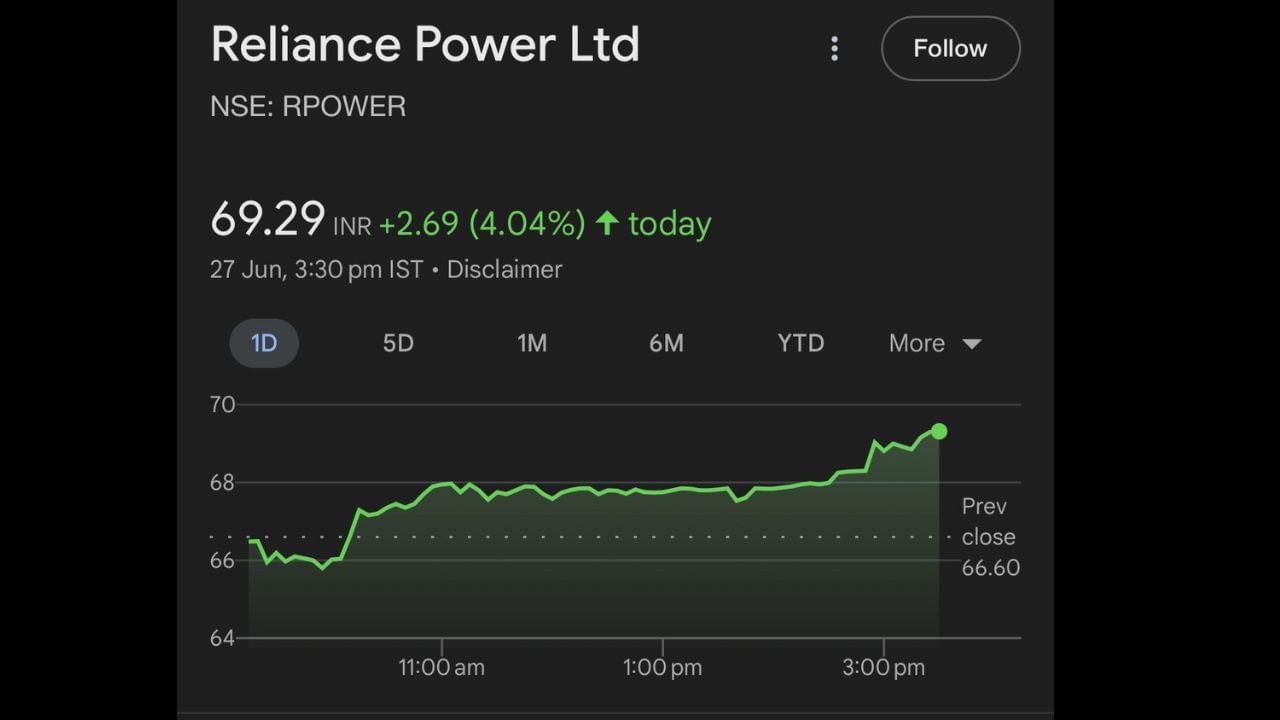Image resolution: width=1280 pixels, height=720 pixels.
Task: Open the Disclaimer link
Action: 504,269
